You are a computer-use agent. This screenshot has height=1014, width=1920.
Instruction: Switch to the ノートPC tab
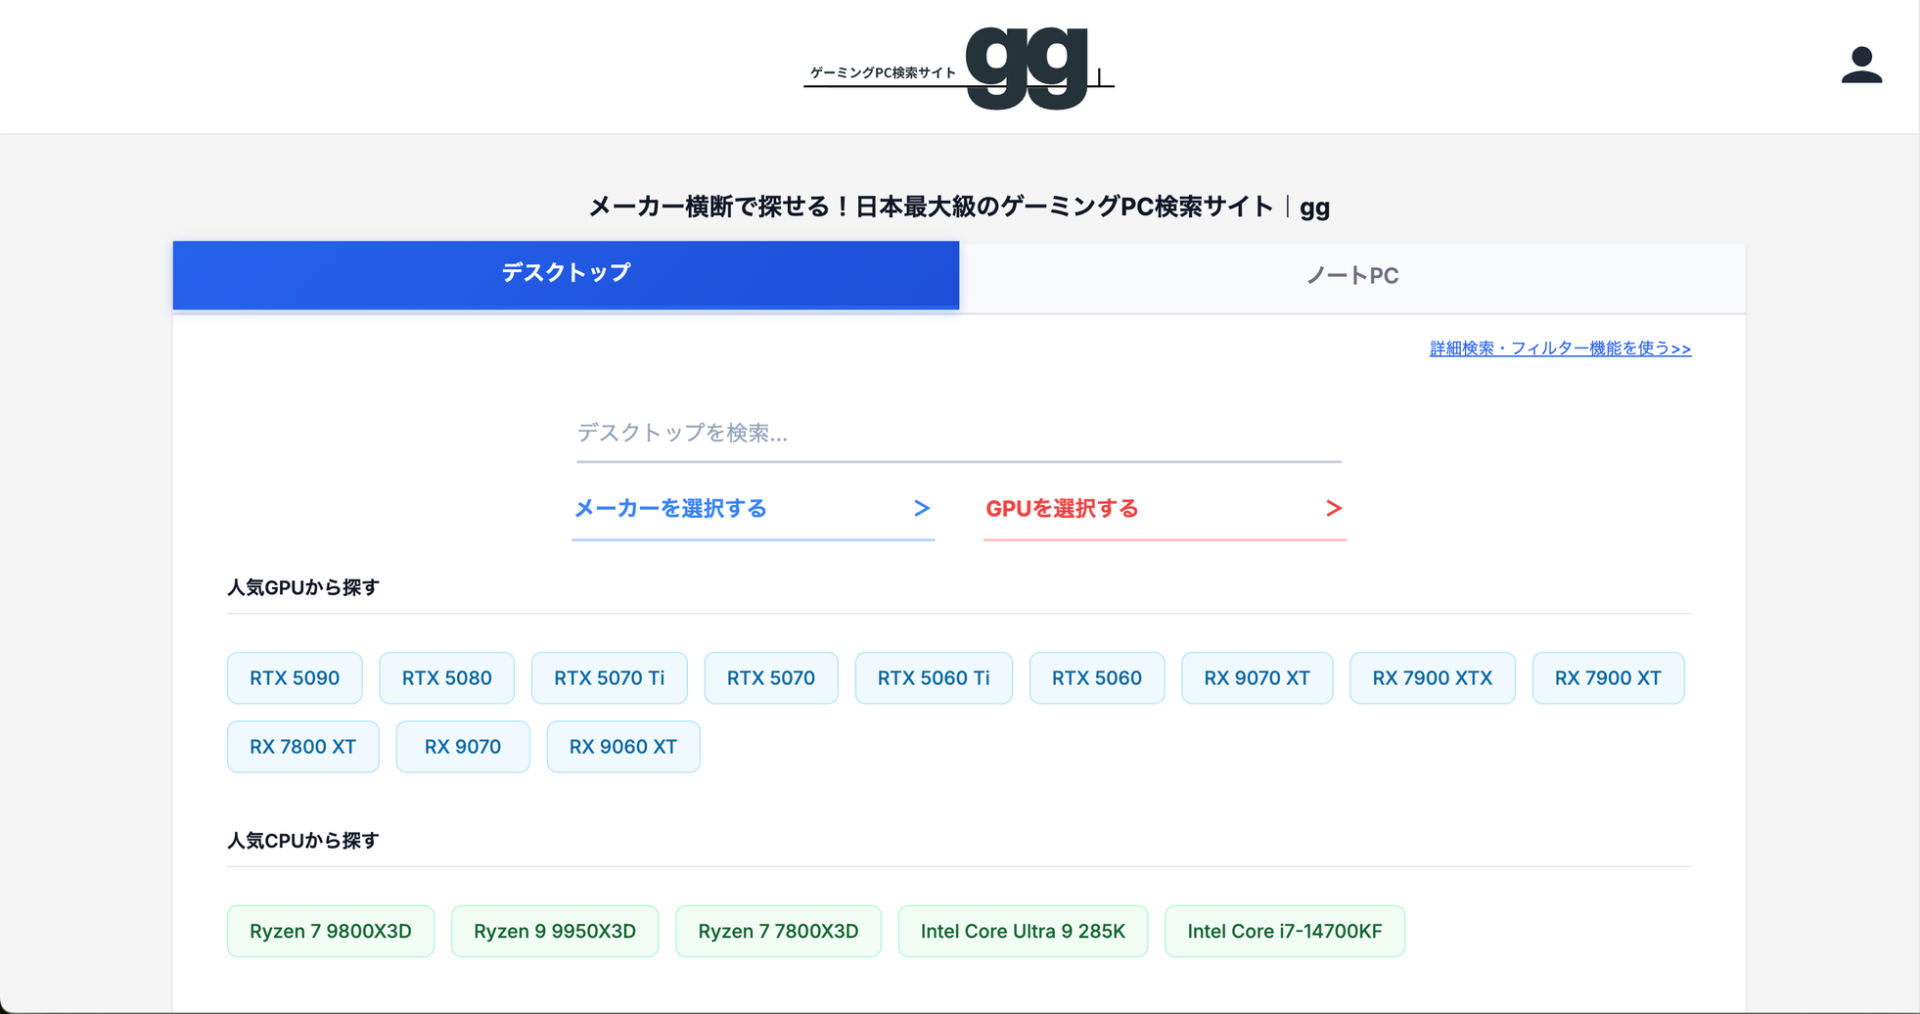(1352, 275)
